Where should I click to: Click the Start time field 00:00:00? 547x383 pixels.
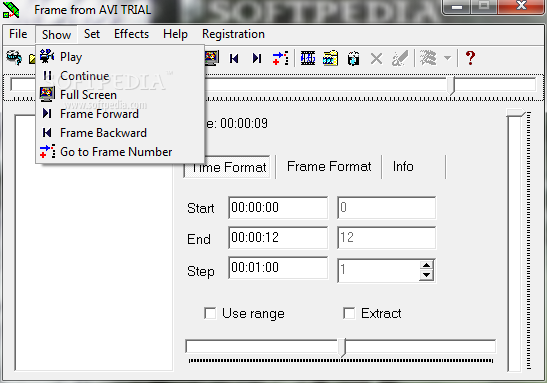point(278,208)
